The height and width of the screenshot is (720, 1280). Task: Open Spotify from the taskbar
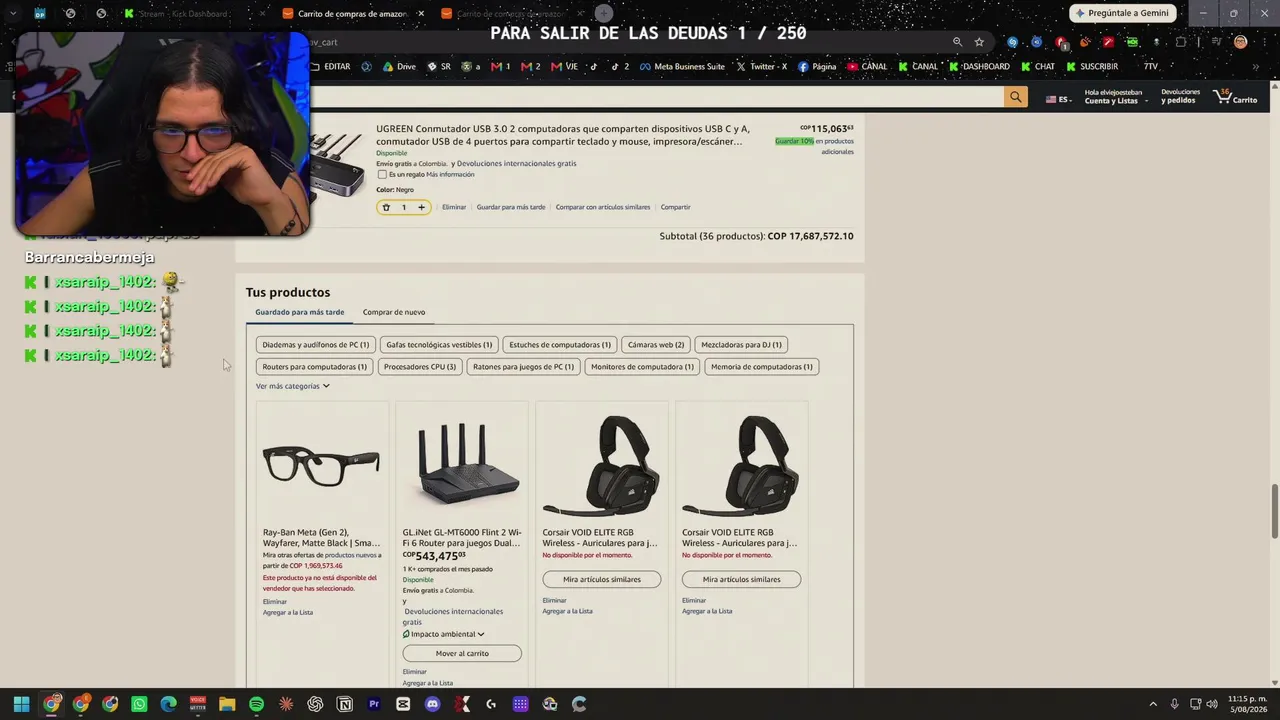point(256,704)
